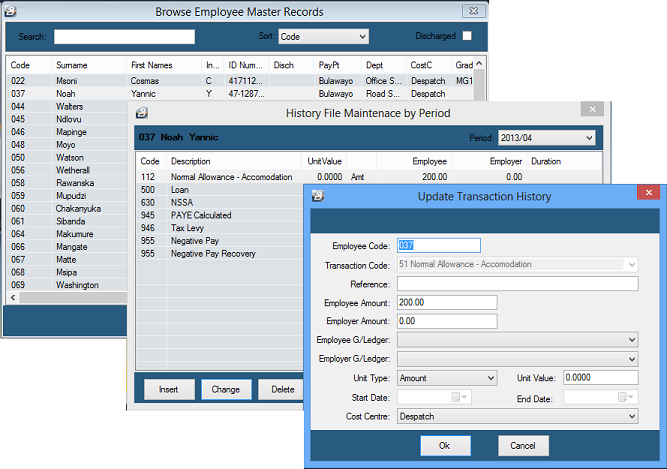Click the Delete button
This screenshot has width=667, height=469.
(282, 389)
